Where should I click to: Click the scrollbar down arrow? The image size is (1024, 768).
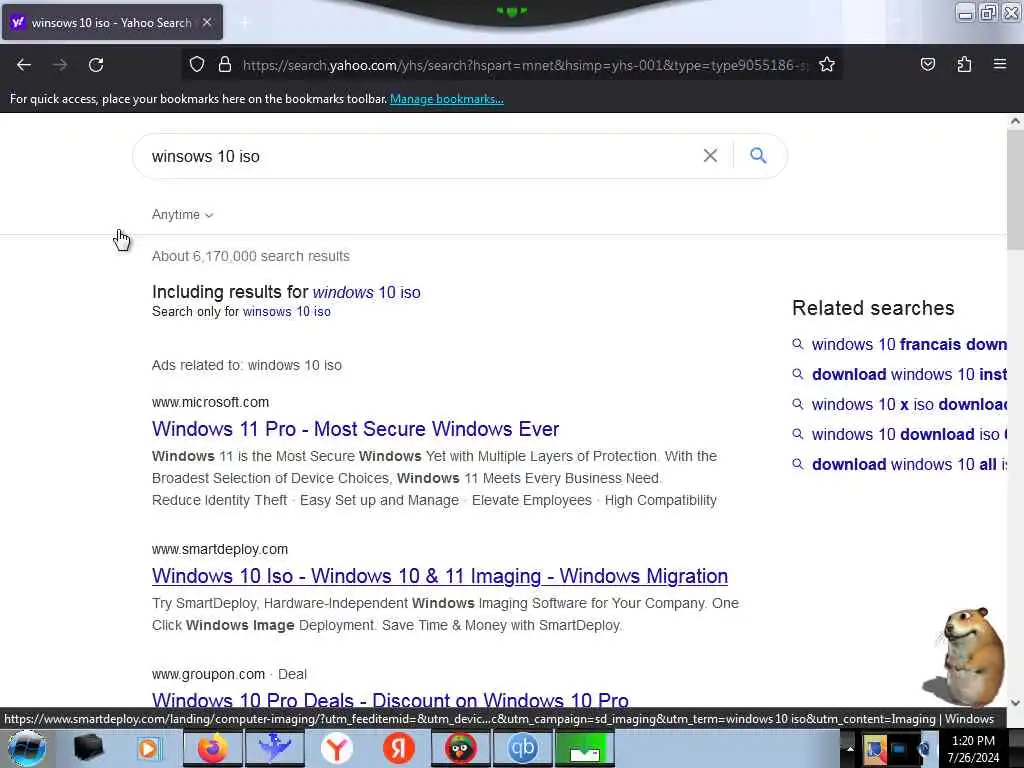click(x=1015, y=703)
